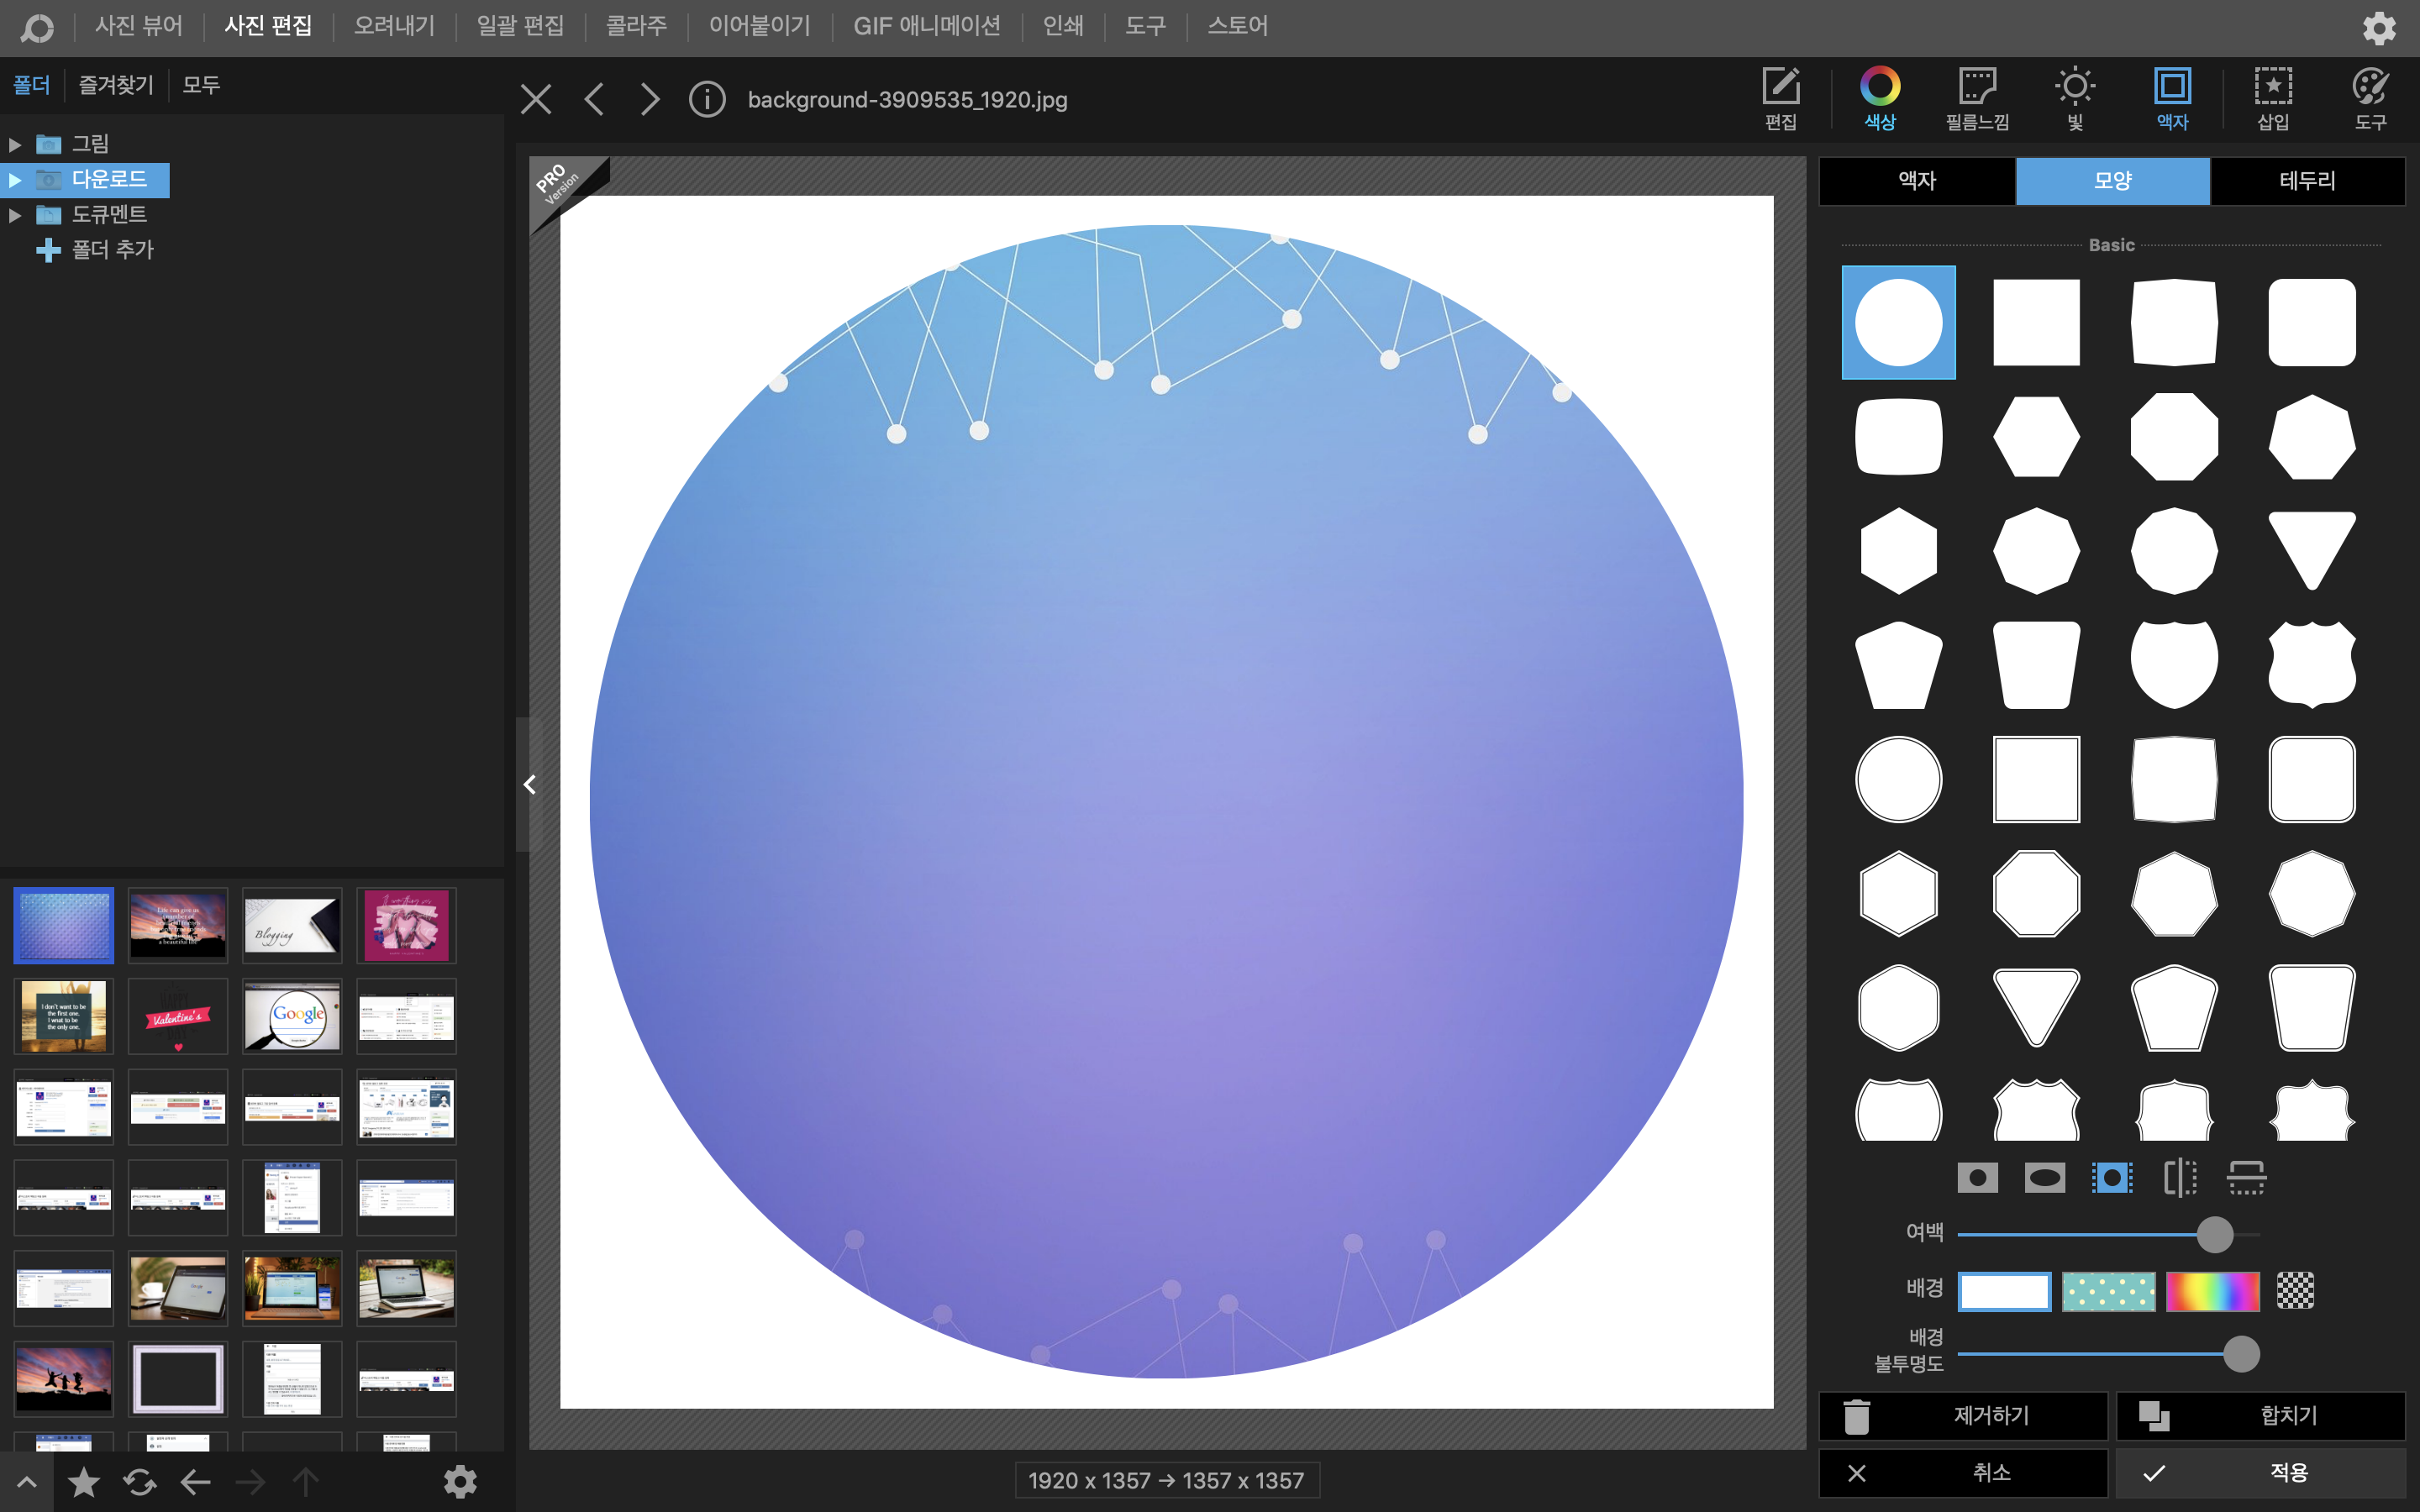This screenshot has width=2420, height=1512.
Task: Open the 색상 (Color) tool
Action: point(1879,97)
